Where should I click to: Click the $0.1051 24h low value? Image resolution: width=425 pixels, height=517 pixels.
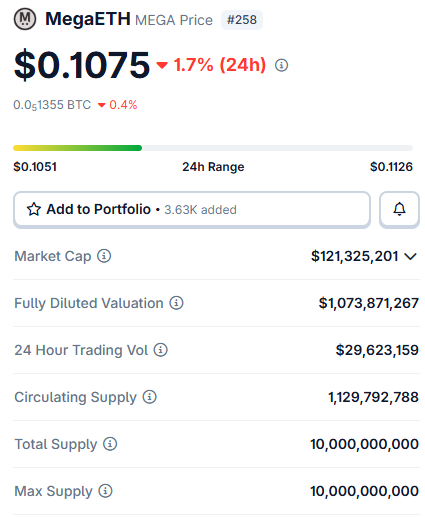[x=35, y=167]
